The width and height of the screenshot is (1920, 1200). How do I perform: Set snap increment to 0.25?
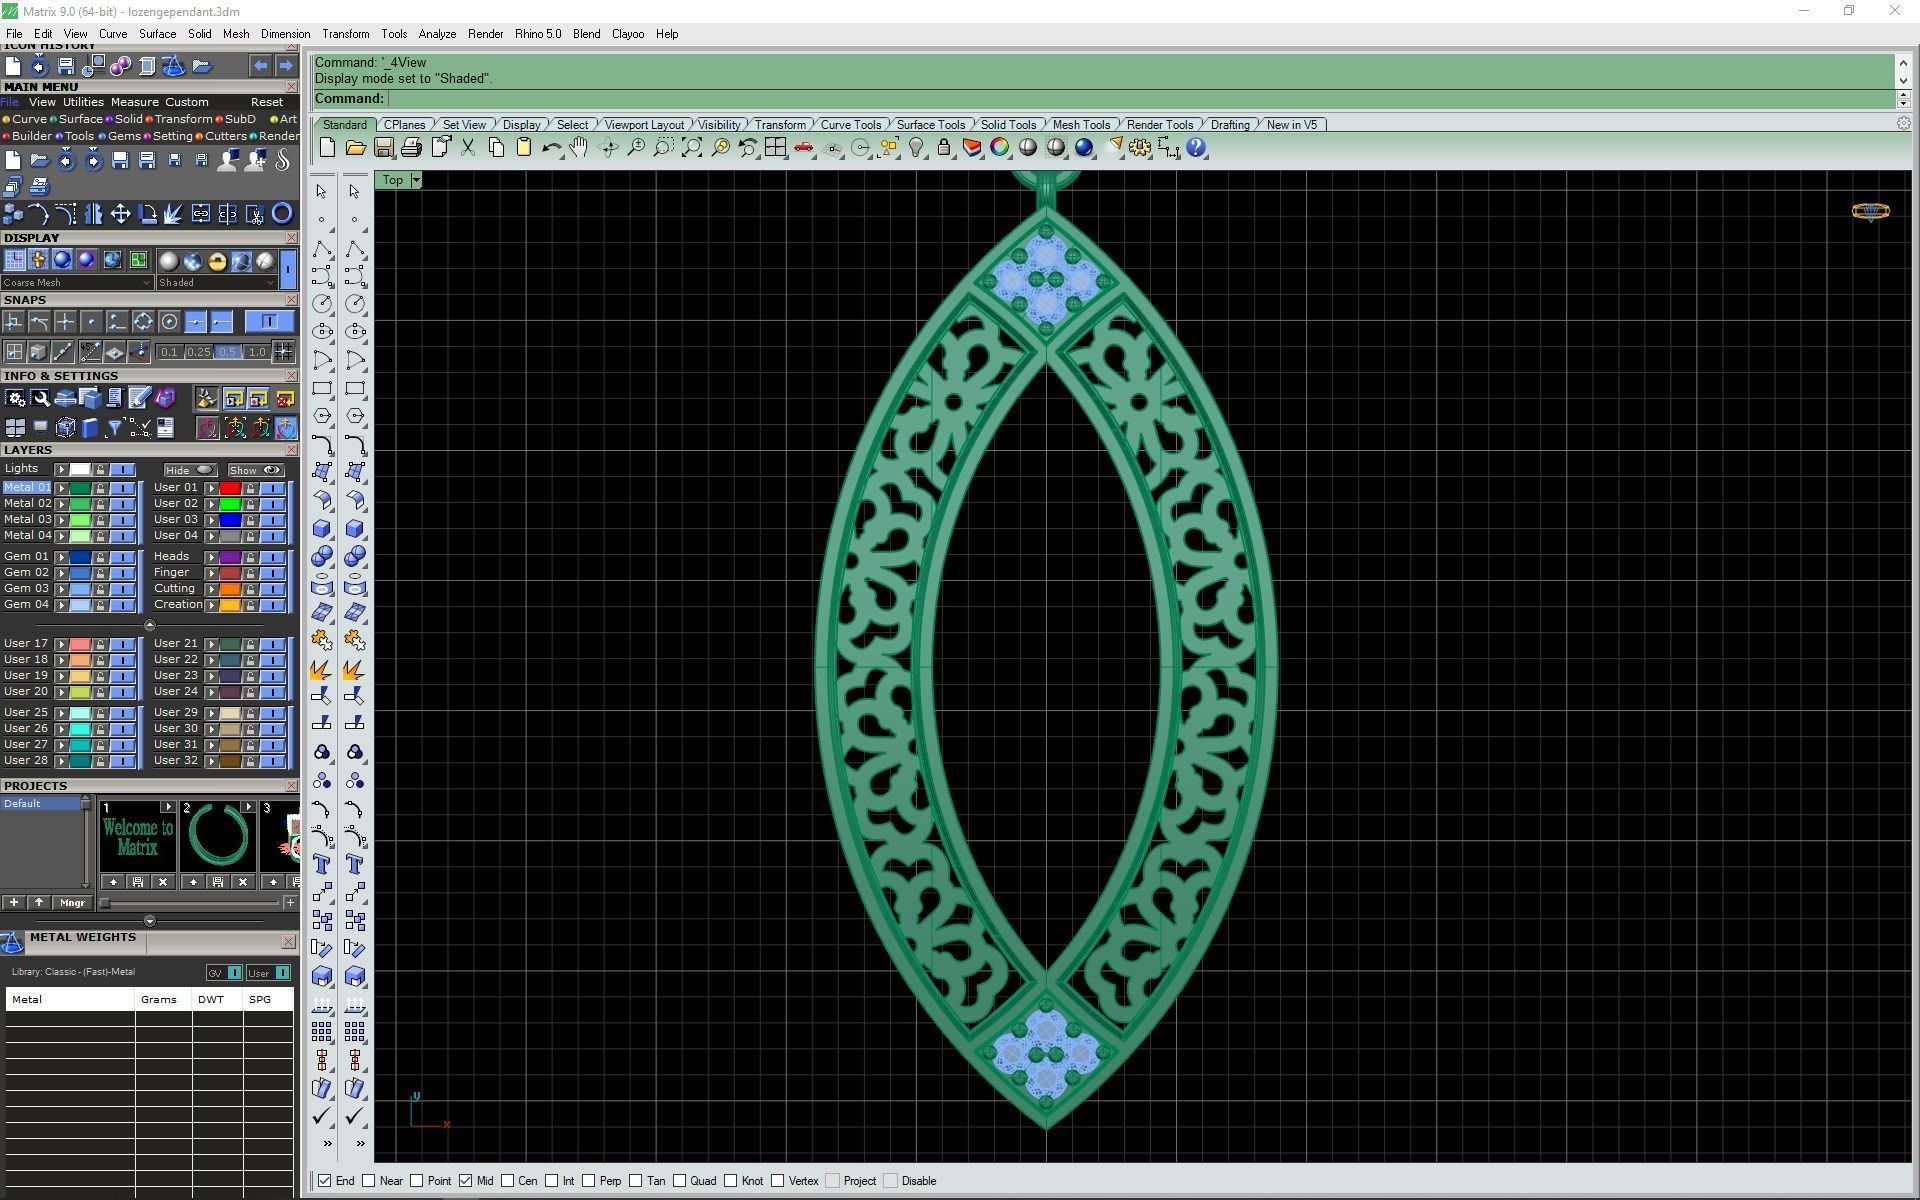point(199,352)
